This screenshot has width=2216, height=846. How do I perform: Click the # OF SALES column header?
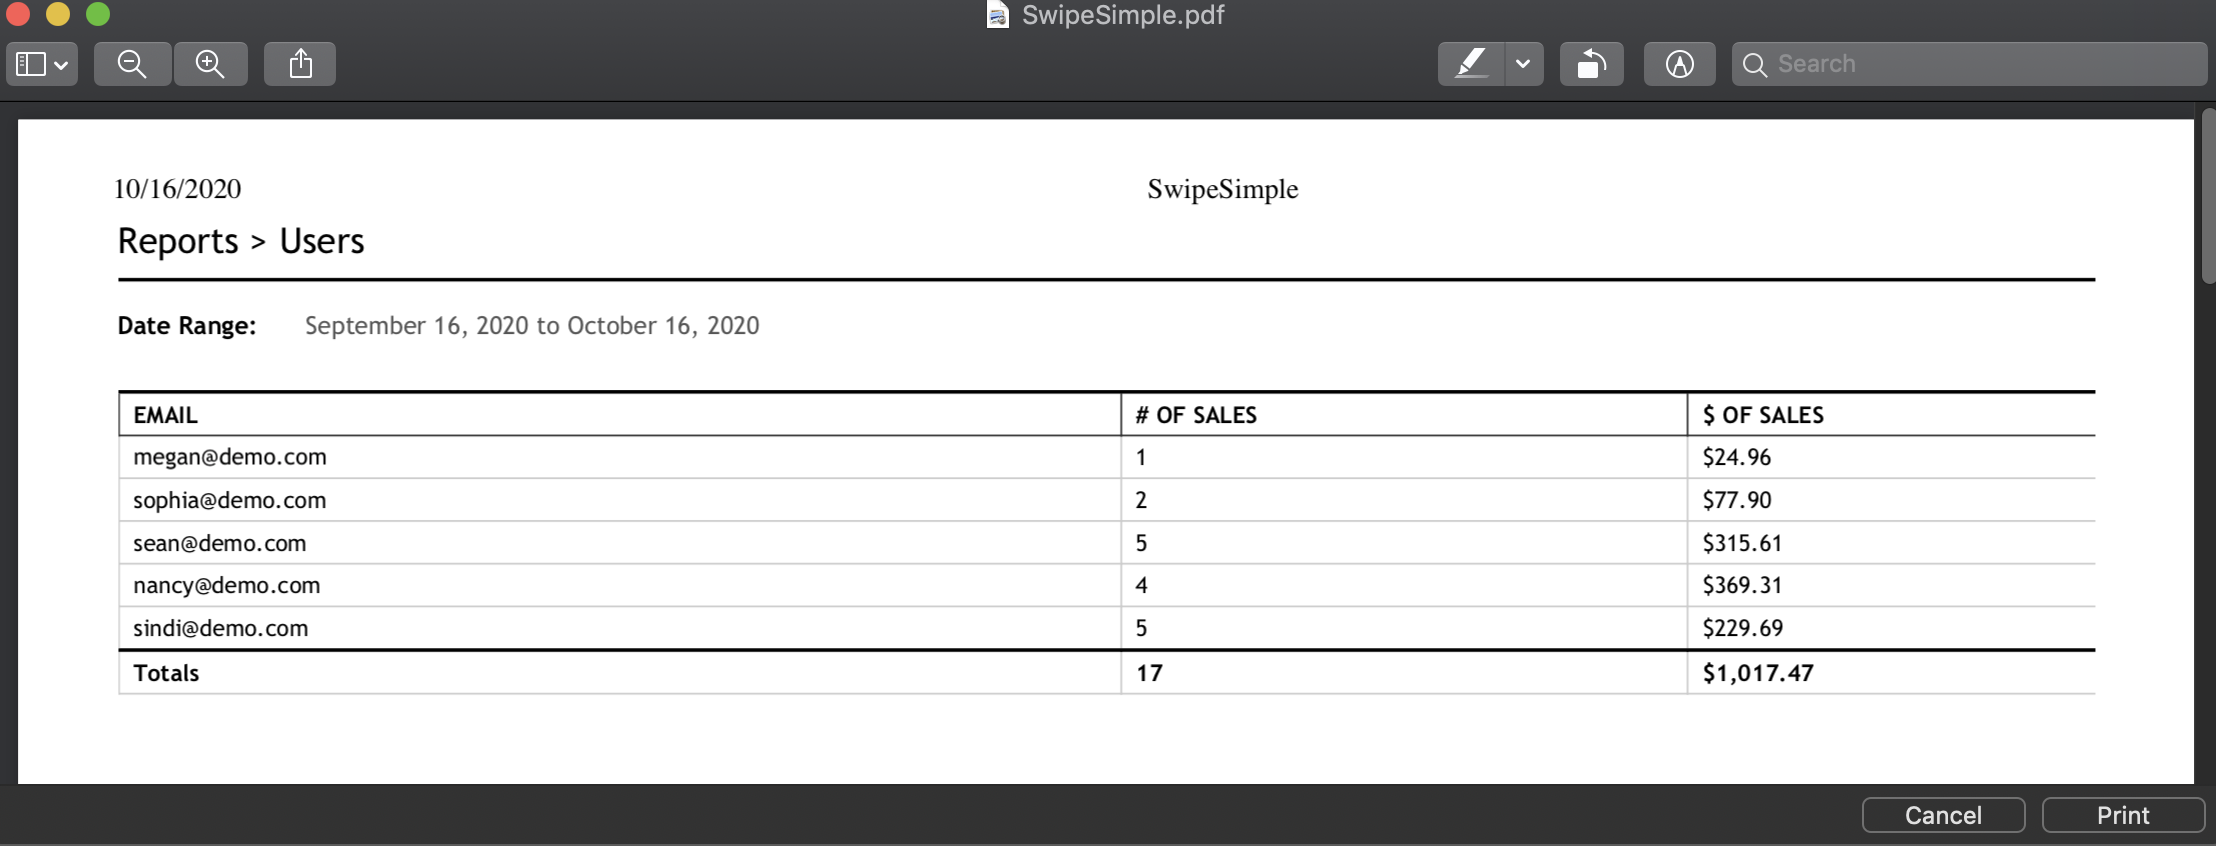[x=1196, y=415]
